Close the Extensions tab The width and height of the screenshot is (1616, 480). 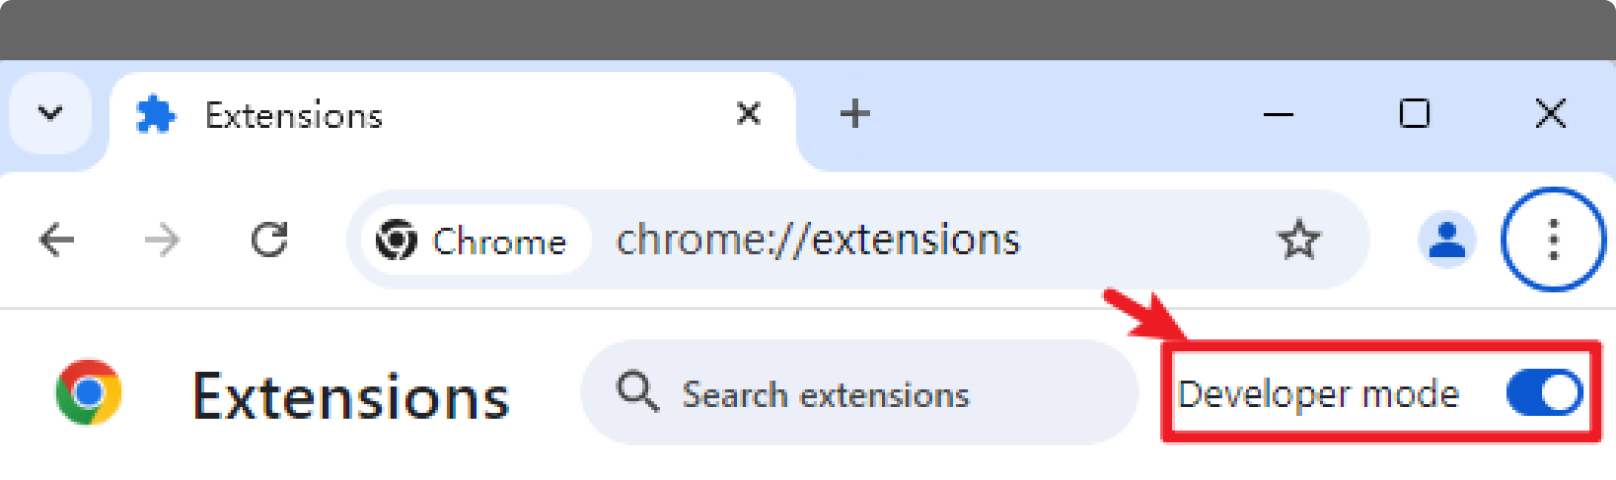[x=748, y=114]
